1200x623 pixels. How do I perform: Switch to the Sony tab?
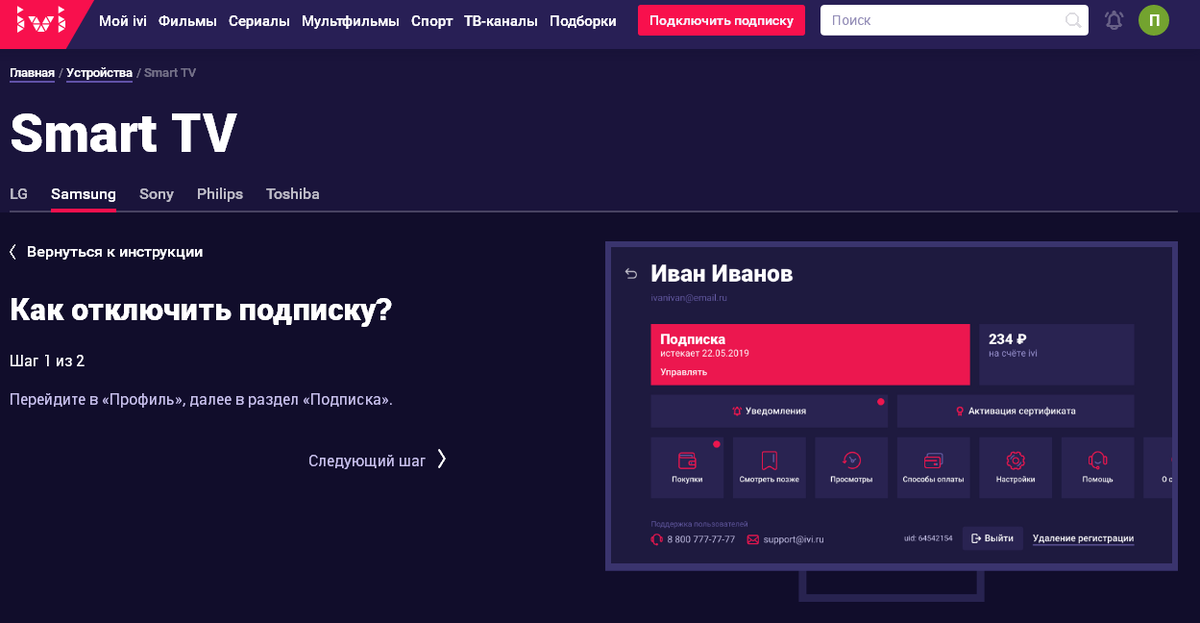[x=156, y=194]
